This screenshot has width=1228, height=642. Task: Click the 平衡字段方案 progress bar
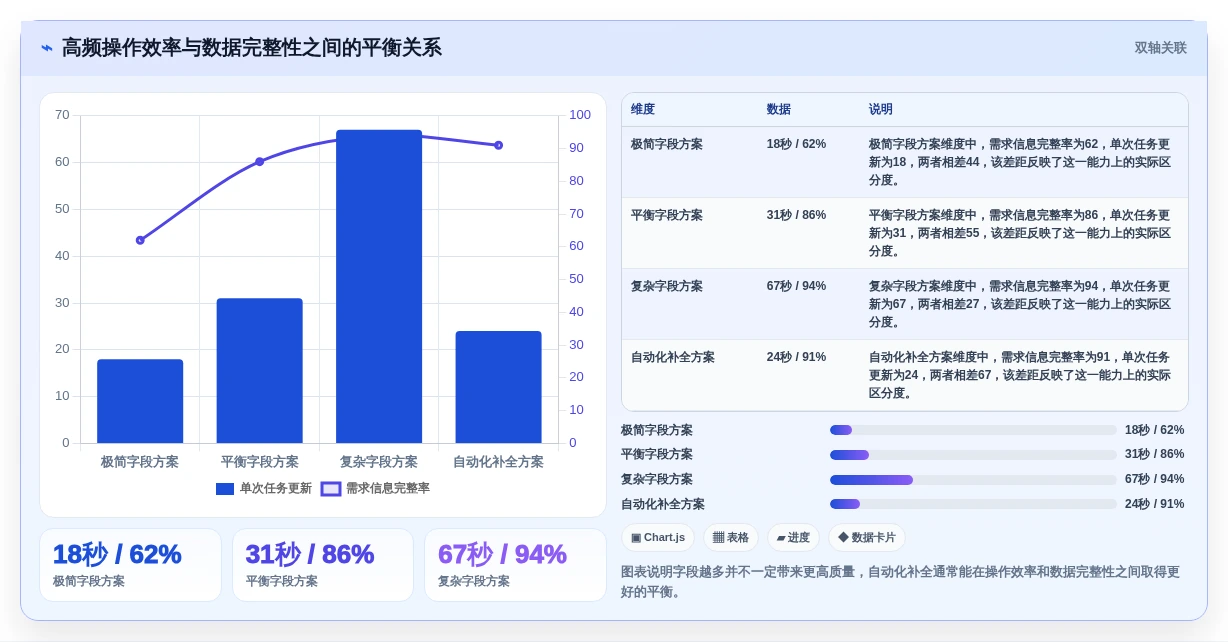click(x=973, y=455)
